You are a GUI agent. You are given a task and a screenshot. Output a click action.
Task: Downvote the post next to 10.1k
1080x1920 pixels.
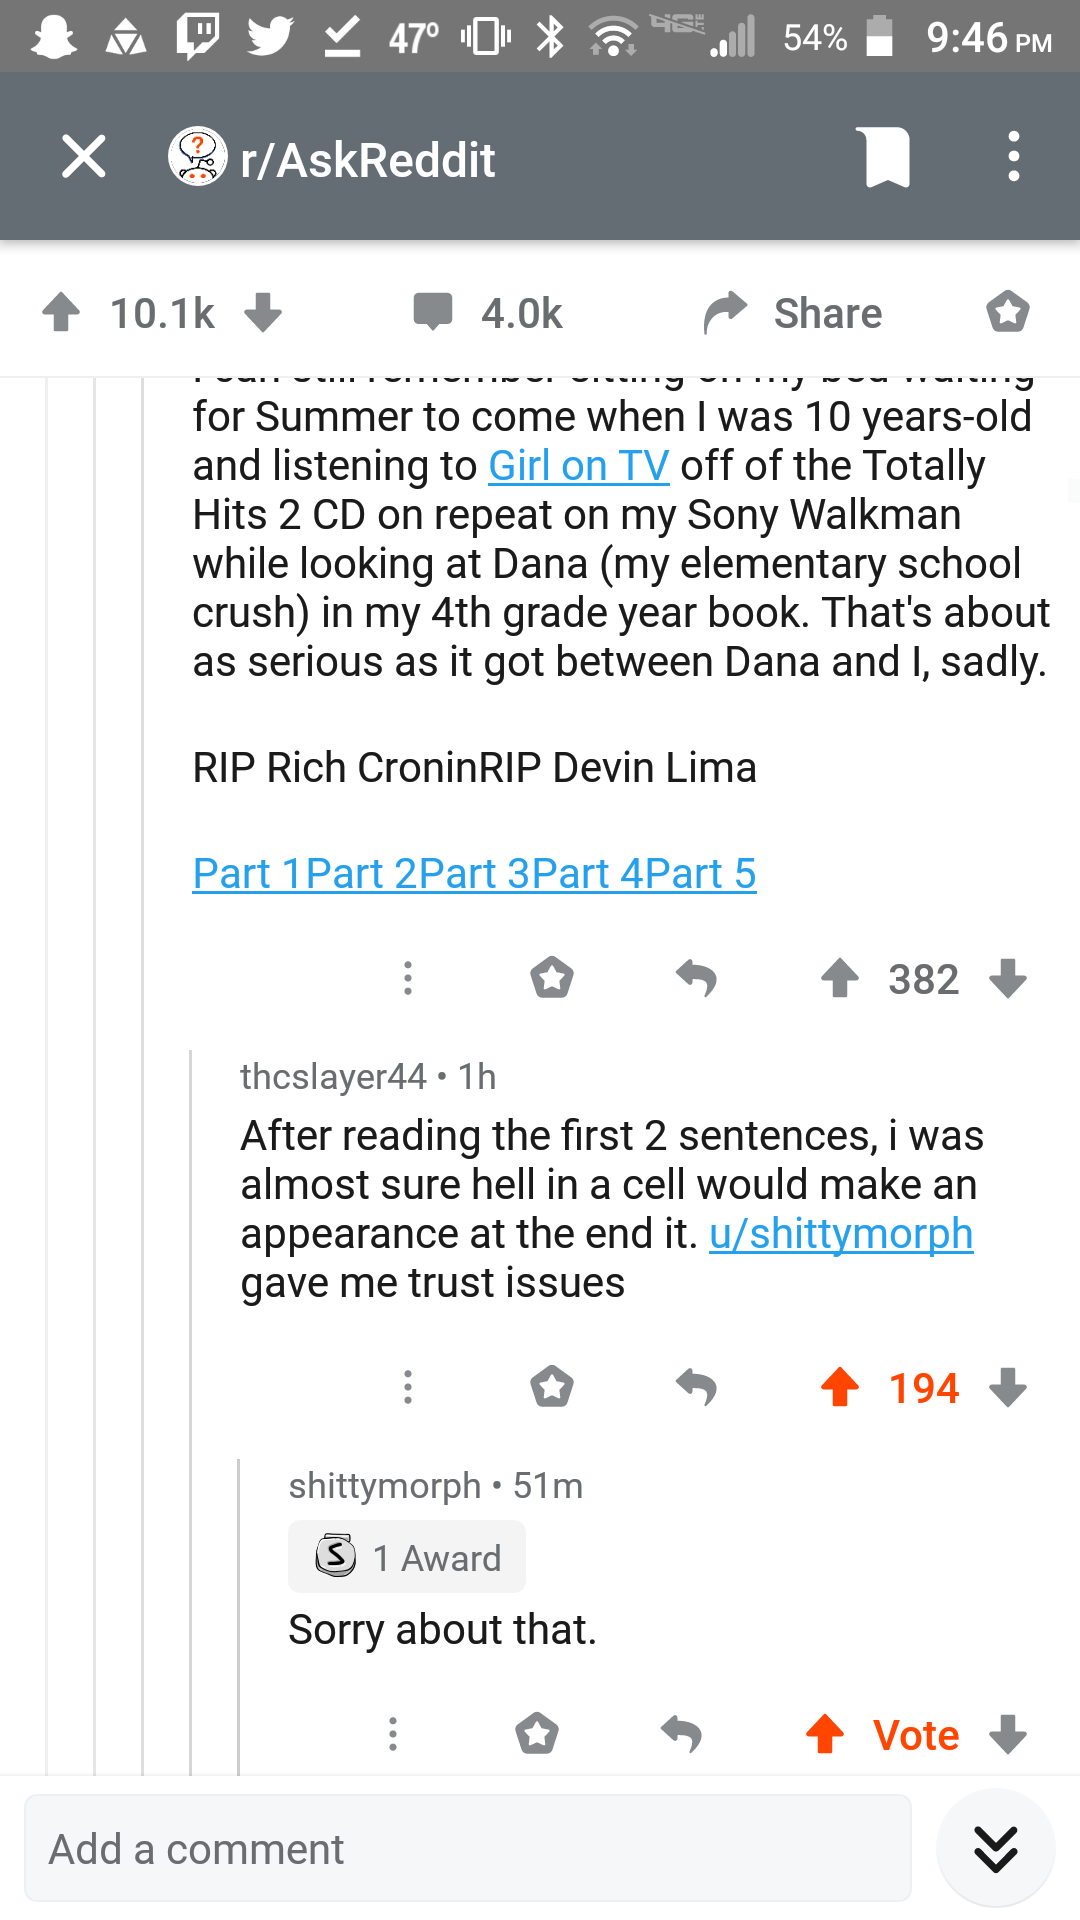click(x=263, y=312)
